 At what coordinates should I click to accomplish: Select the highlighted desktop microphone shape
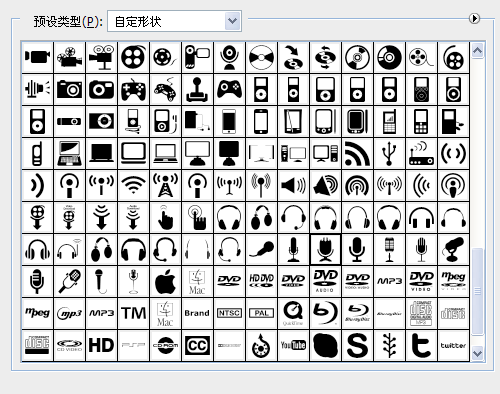325,249
